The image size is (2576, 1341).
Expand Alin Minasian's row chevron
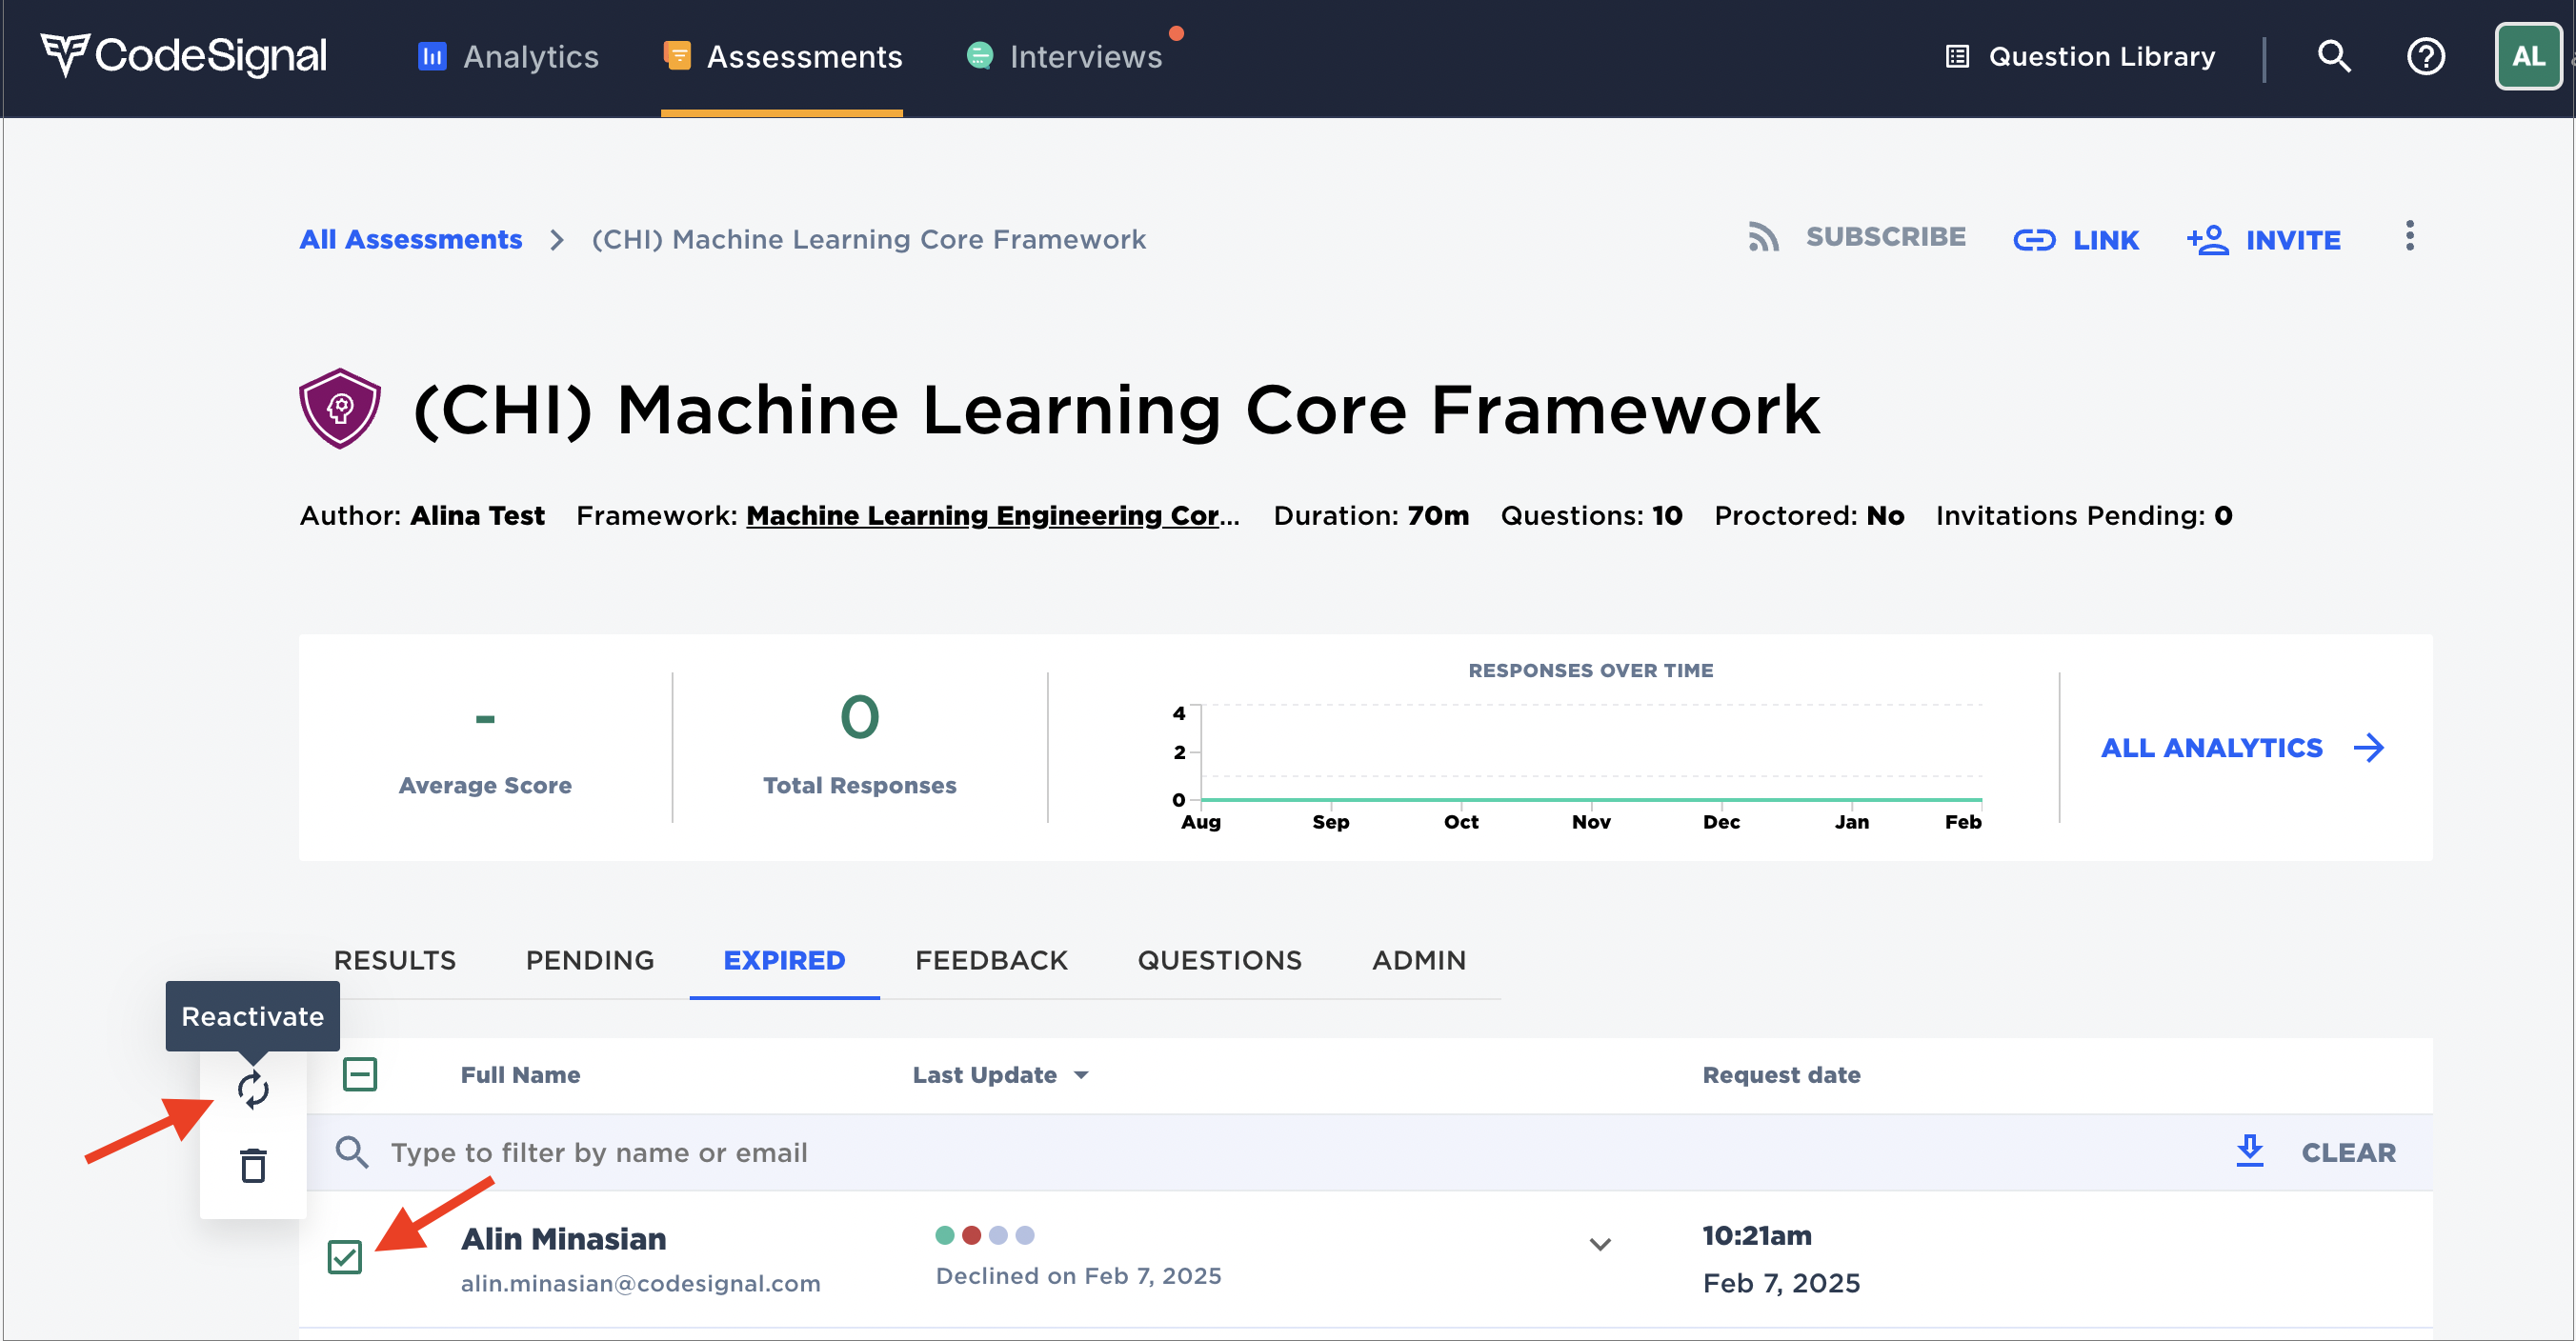click(x=1600, y=1245)
